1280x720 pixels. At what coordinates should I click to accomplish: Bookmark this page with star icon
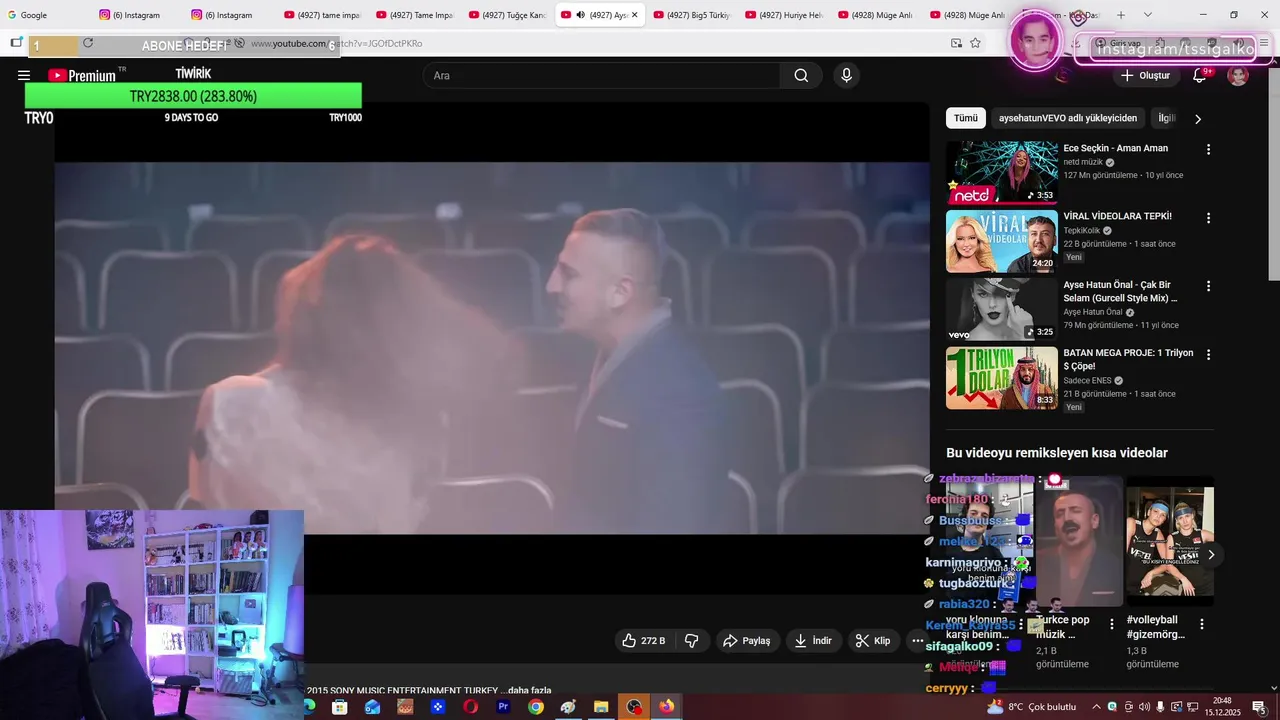tap(975, 43)
